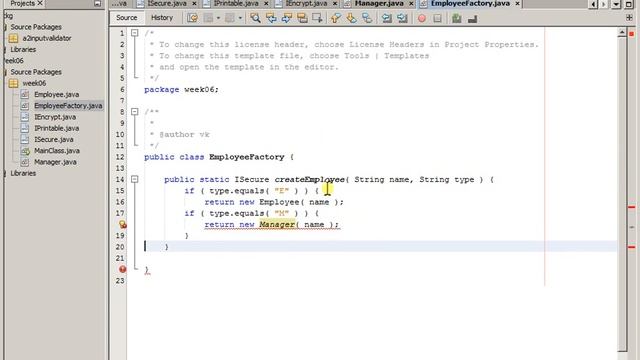The height and width of the screenshot is (360, 640).
Task: Collapse the Javadoc fold at line 8
Action: click(135, 111)
